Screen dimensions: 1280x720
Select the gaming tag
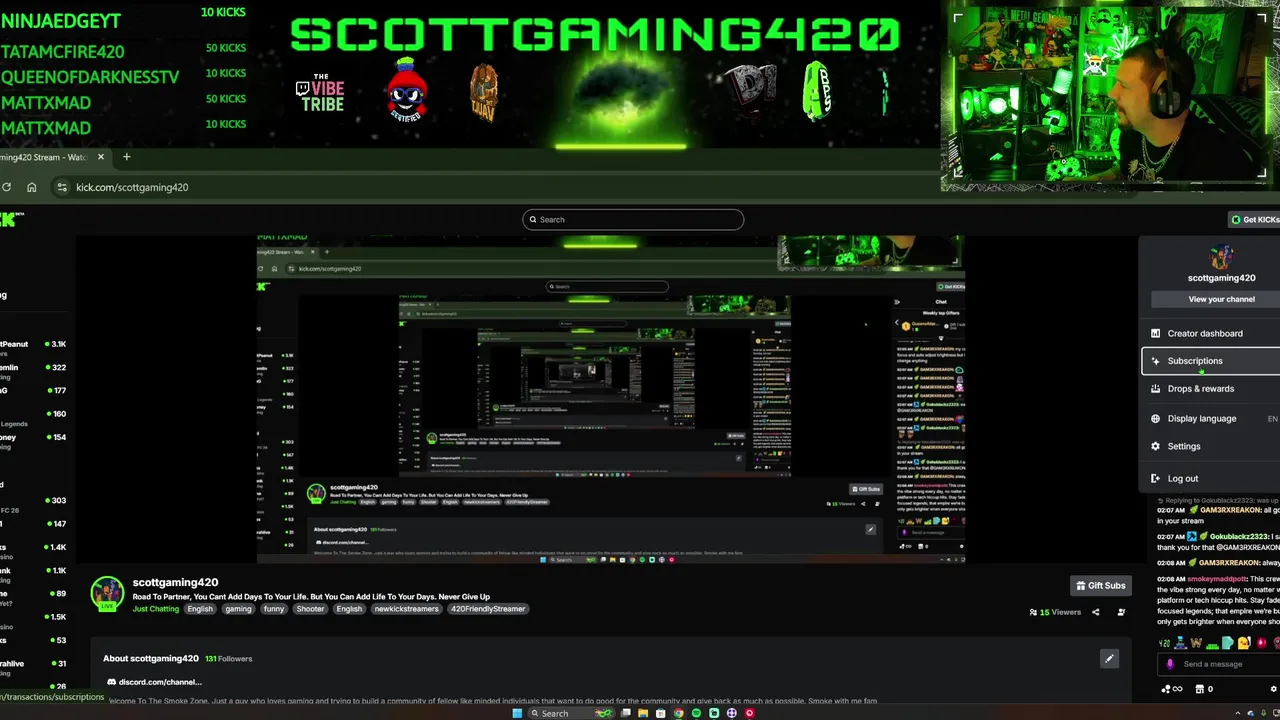point(238,609)
